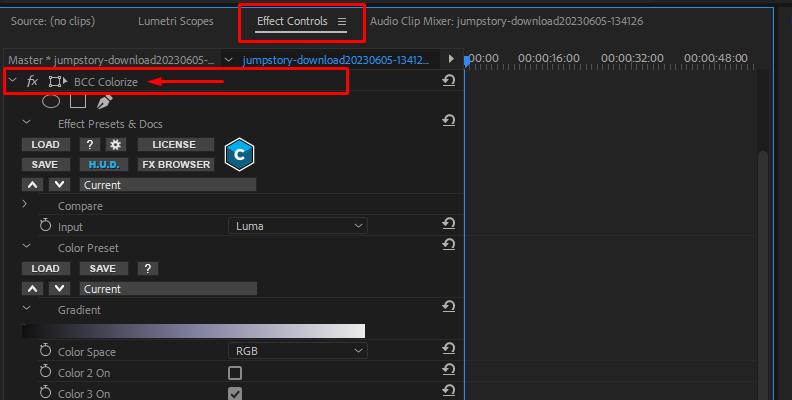This screenshot has width=792, height=400.
Task: Toggle the fx switch for BCC Colorize
Action: pos(32,81)
